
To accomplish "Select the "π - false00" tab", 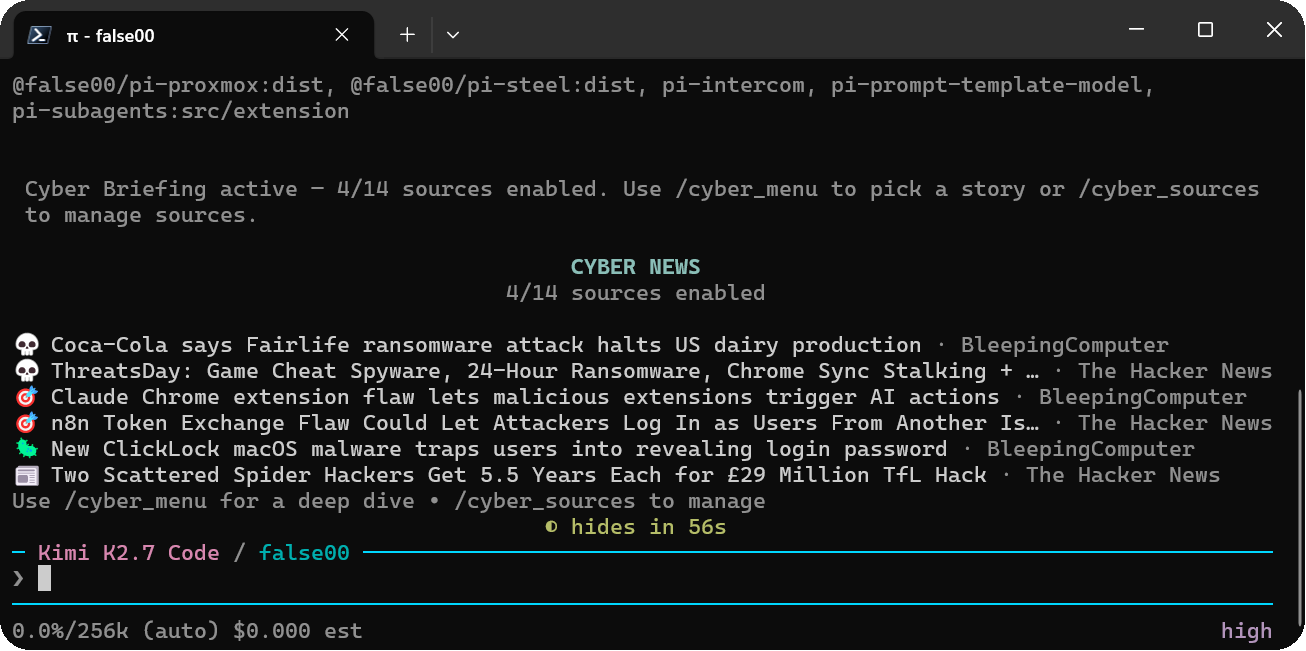I will 193,35.
